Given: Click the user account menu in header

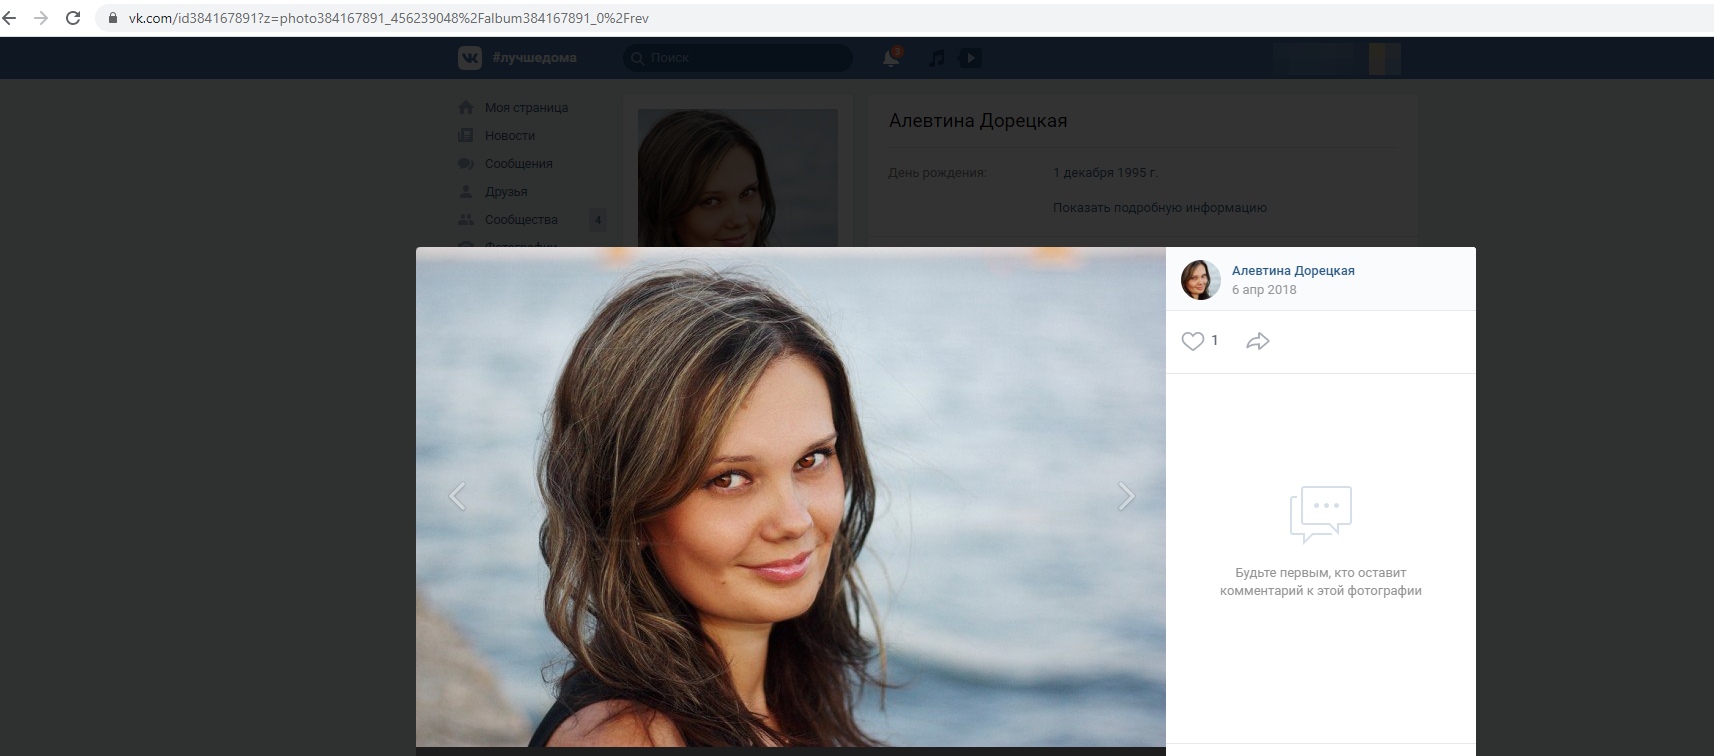Looking at the screenshot, I should click(x=1337, y=58).
